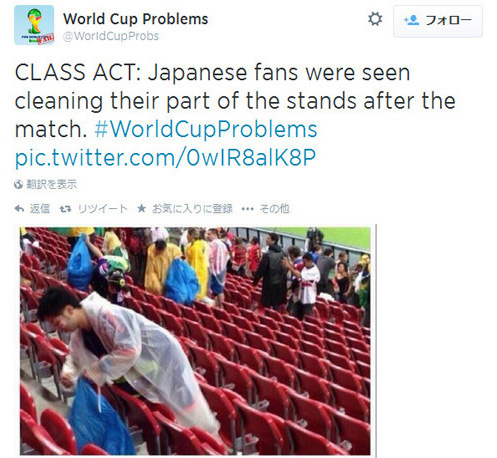The height and width of the screenshot is (458, 497).
Task: Select リツイート to retweet
Action: [103, 209]
